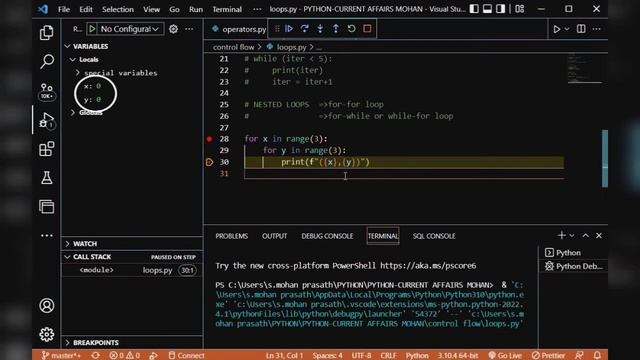Screen dimensions: 640x360
Task: Toggle primary side bar layout icon
Action: coord(474,9)
